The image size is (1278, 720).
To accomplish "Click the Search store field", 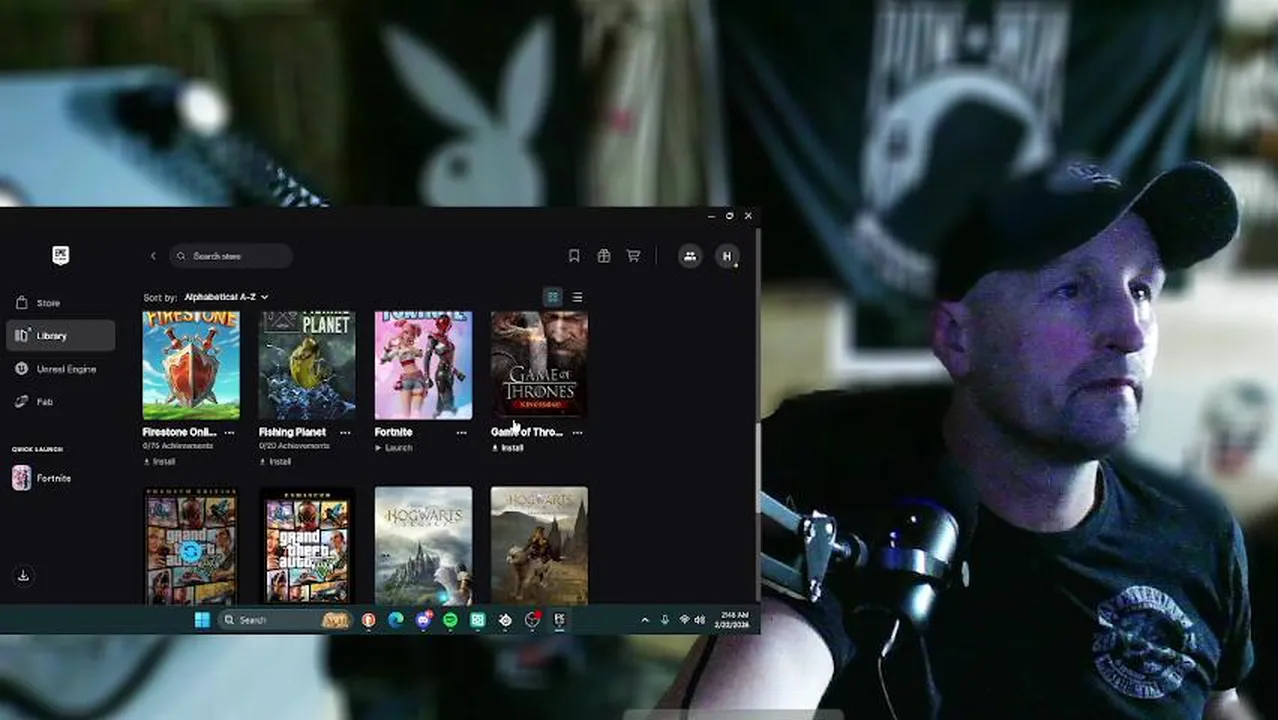I will (231, 256).
